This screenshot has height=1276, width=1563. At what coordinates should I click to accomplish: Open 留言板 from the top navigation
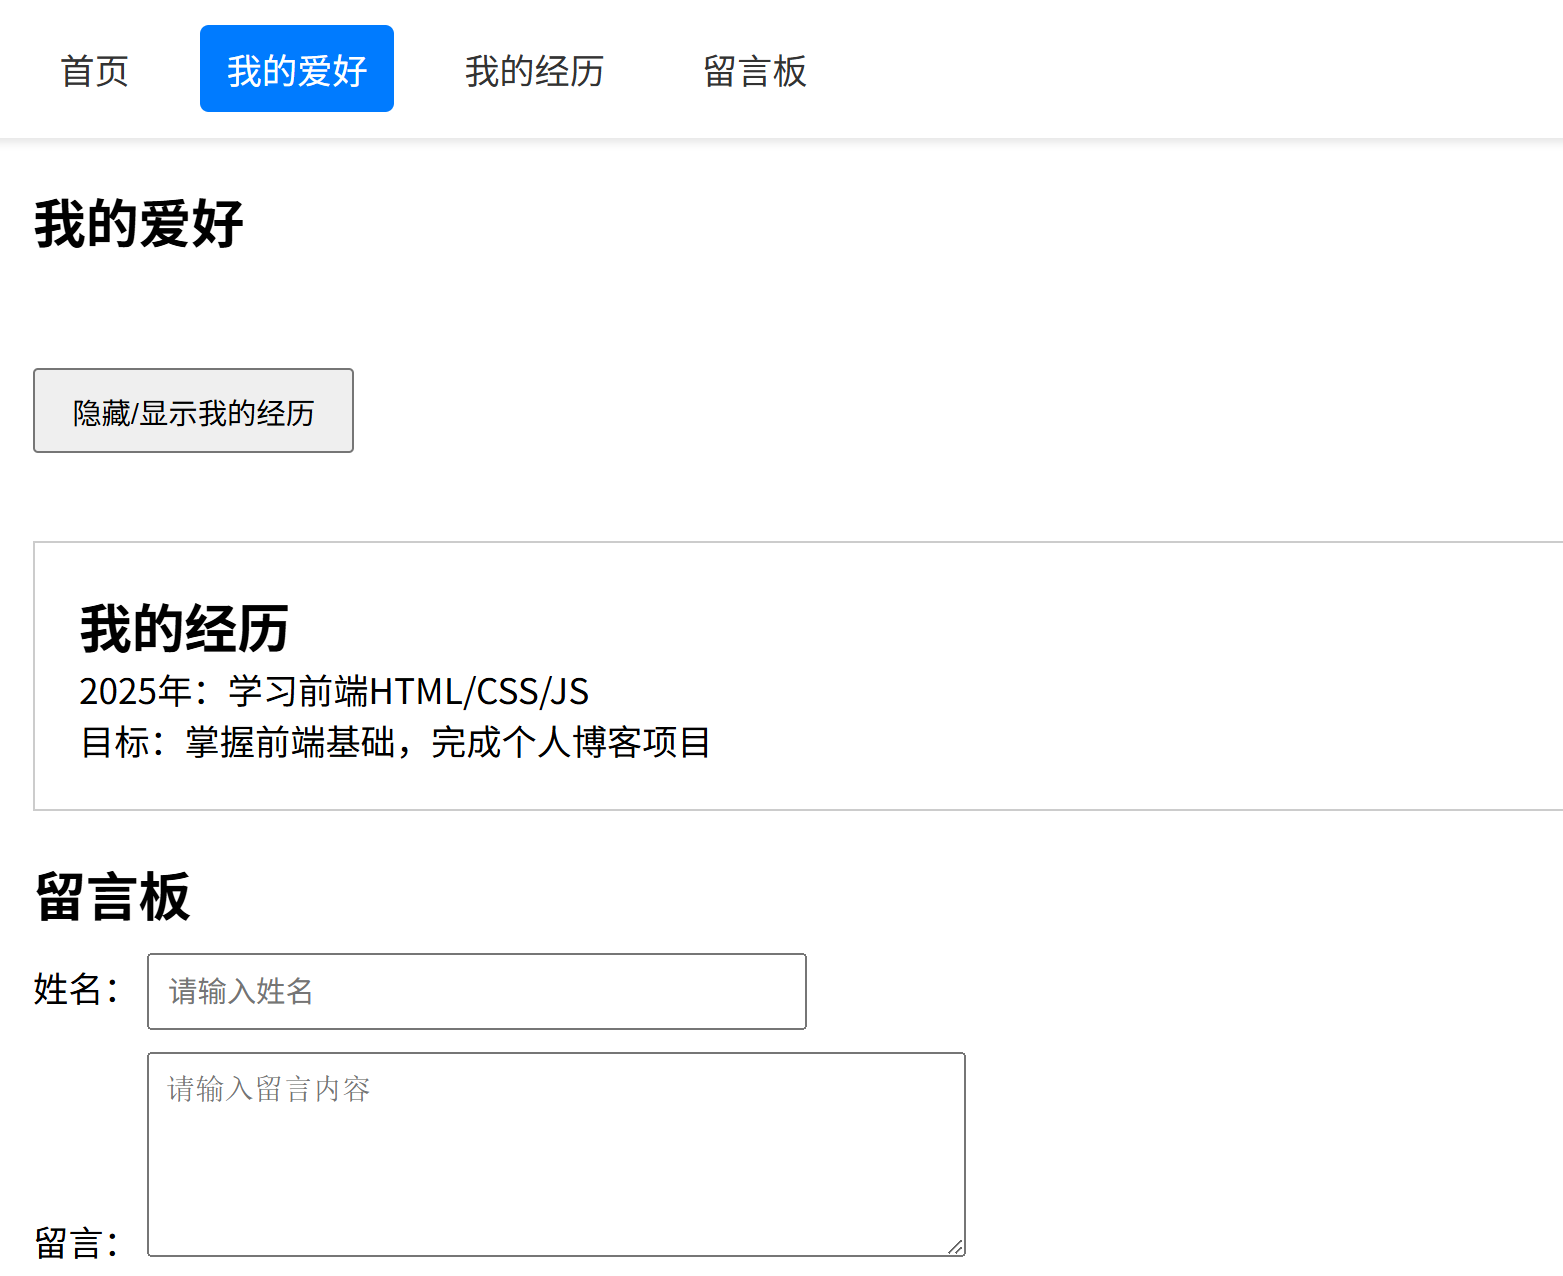754,71
